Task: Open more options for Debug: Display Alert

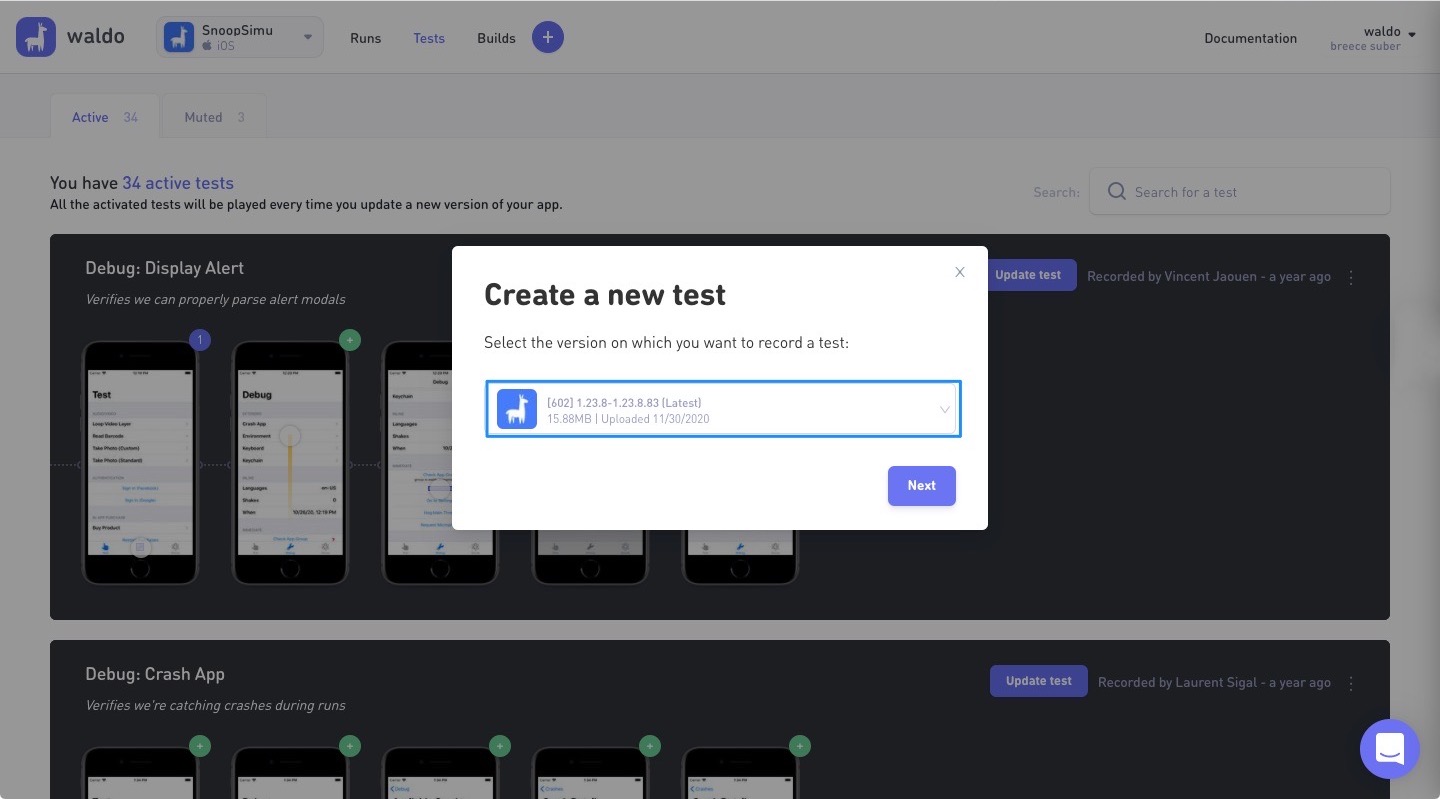Action: 1351,277
